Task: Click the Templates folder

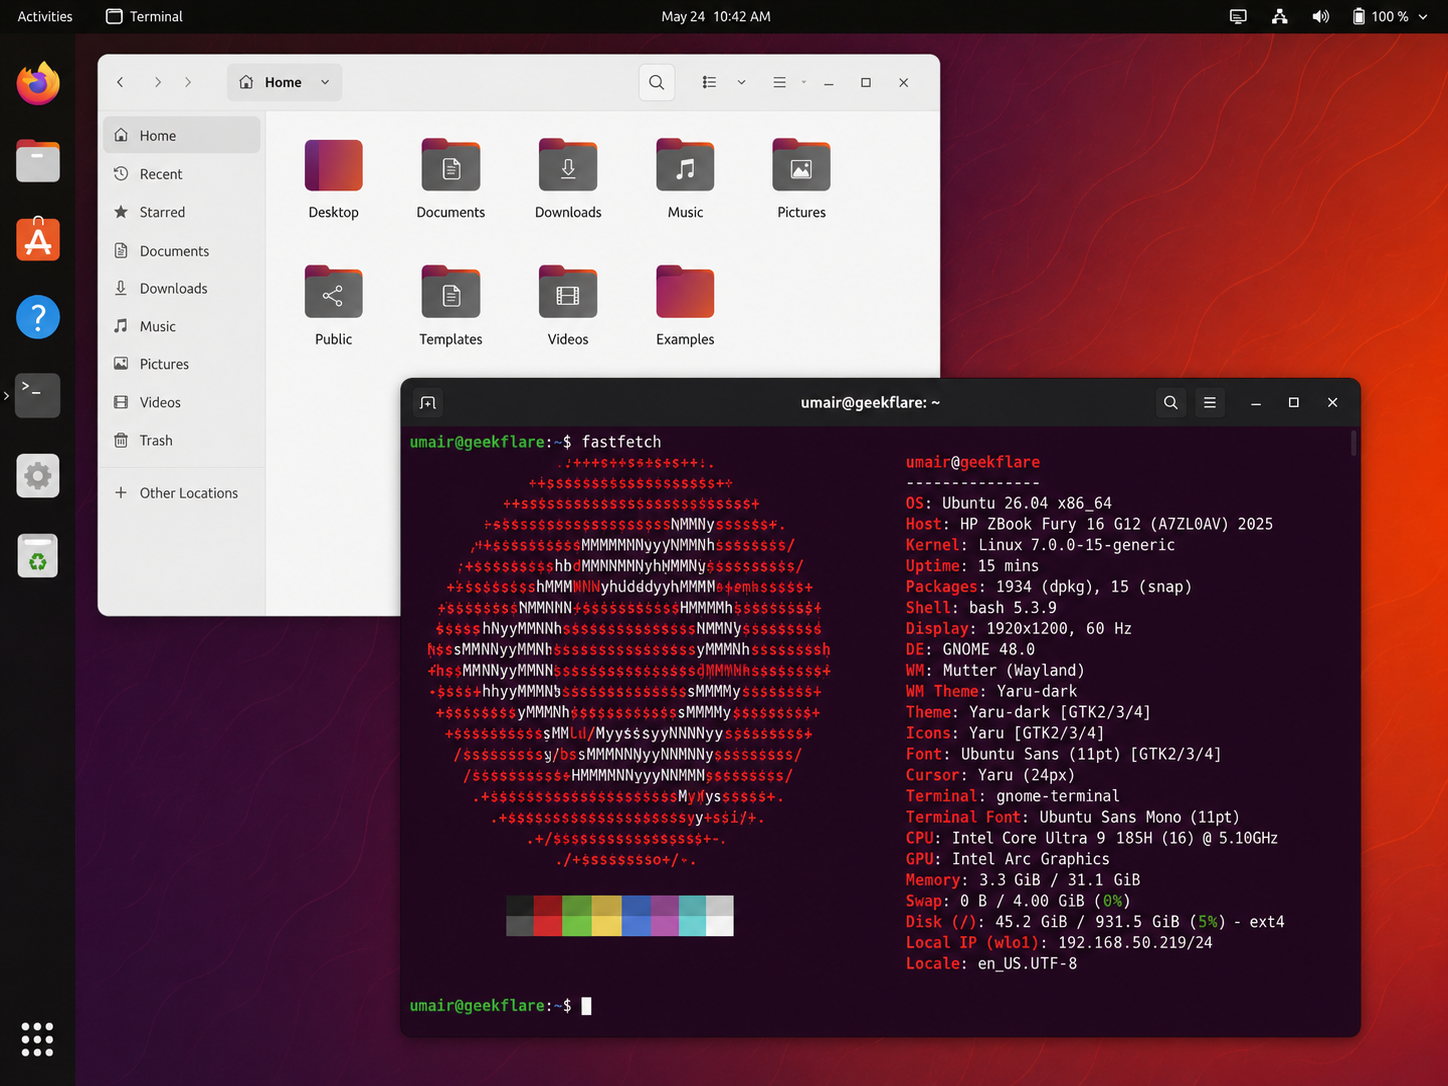Action: 451,305
